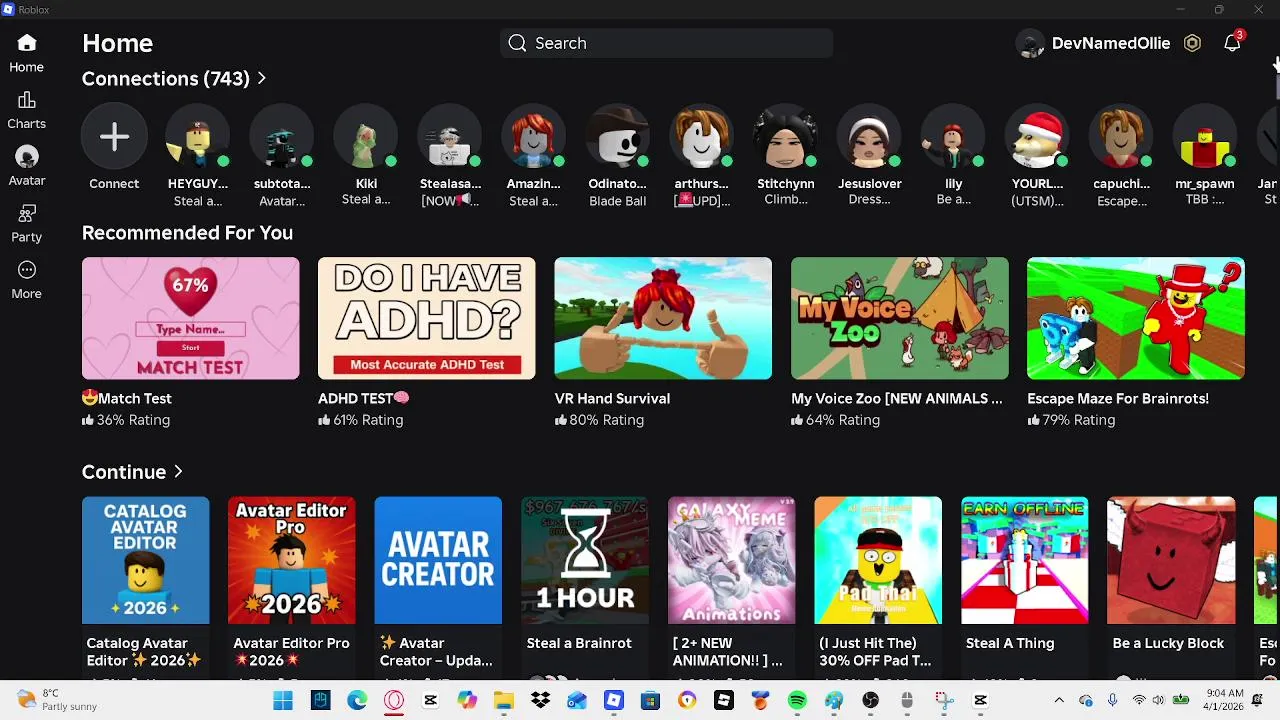Open Stealasa... friend avatar
1280x720 pixels.
tap(450, 137)
